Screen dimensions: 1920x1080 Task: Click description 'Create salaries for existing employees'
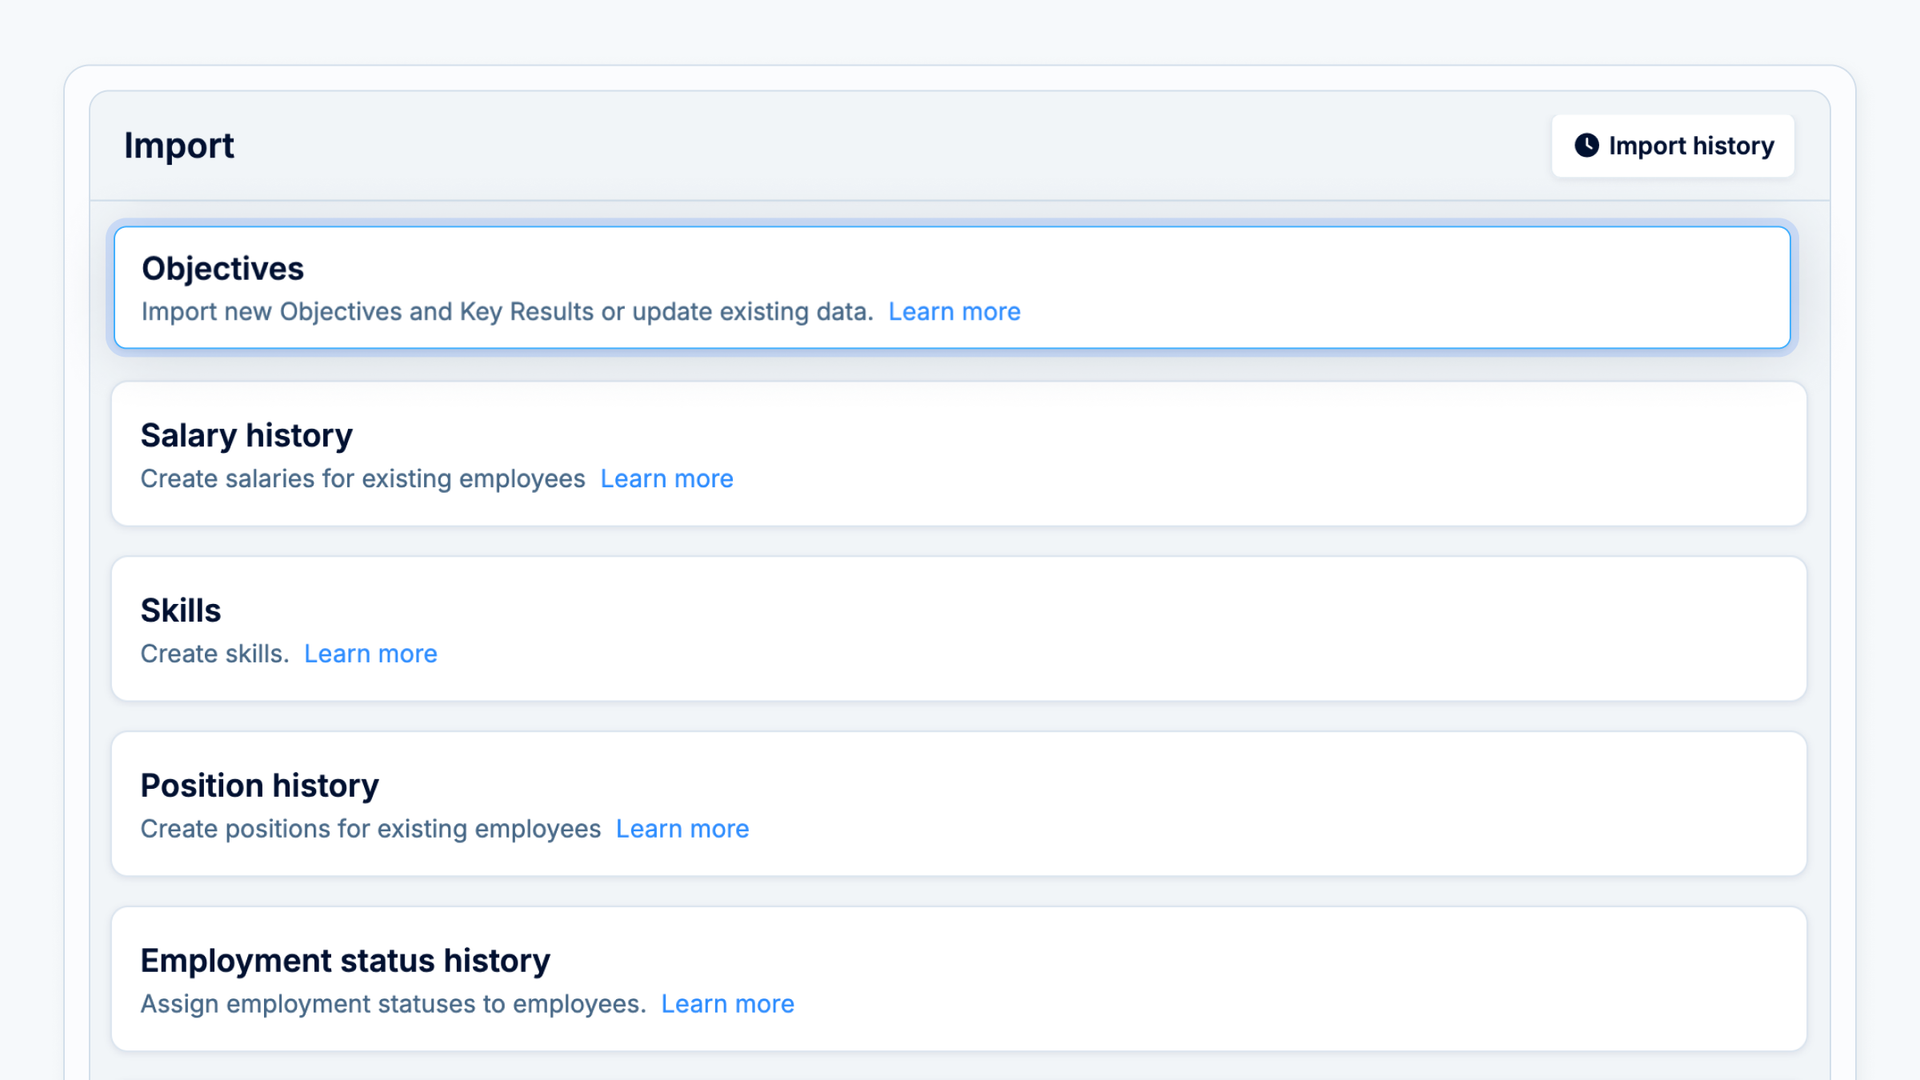tap(362, 479)
